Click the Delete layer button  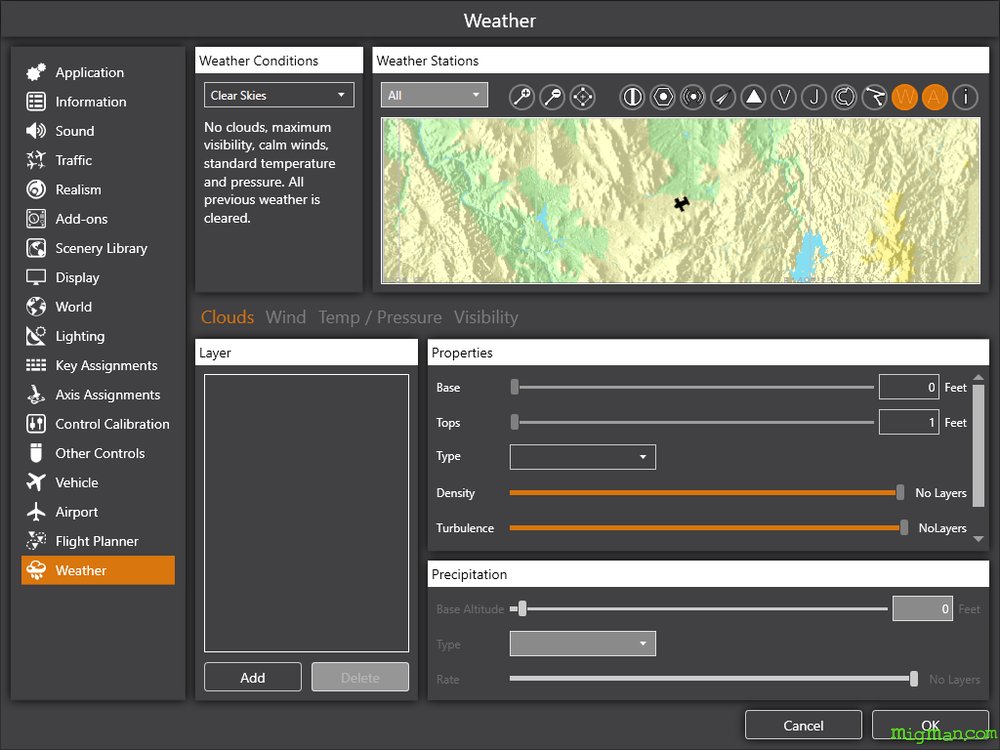point(360,677)
